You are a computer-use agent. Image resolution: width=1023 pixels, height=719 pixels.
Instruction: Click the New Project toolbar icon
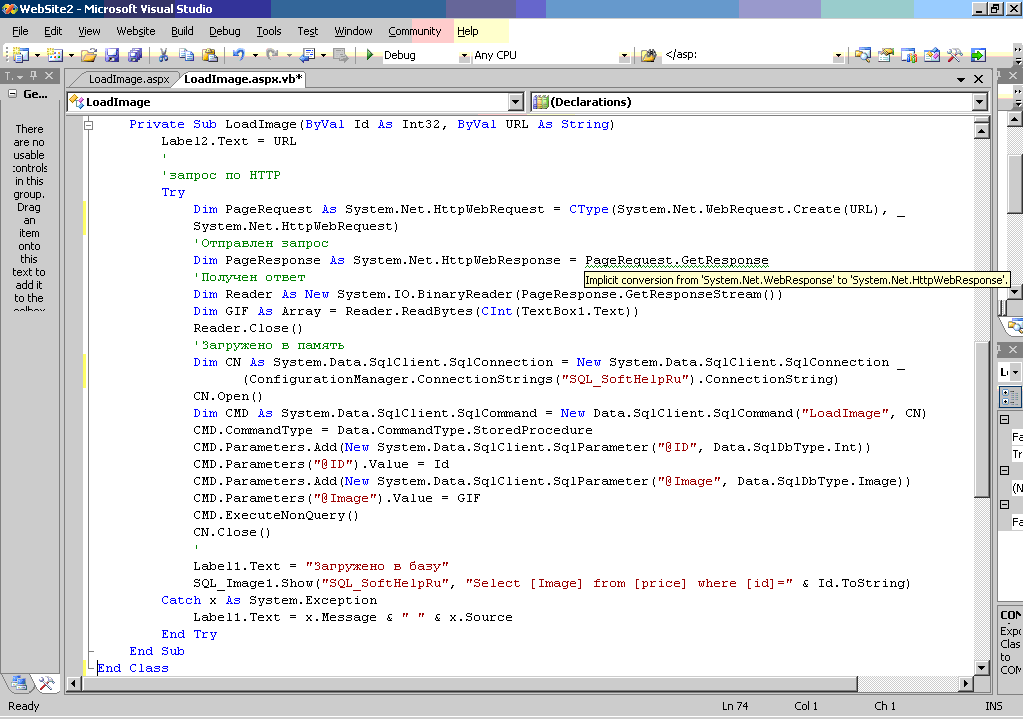click(x=21, y=55)
